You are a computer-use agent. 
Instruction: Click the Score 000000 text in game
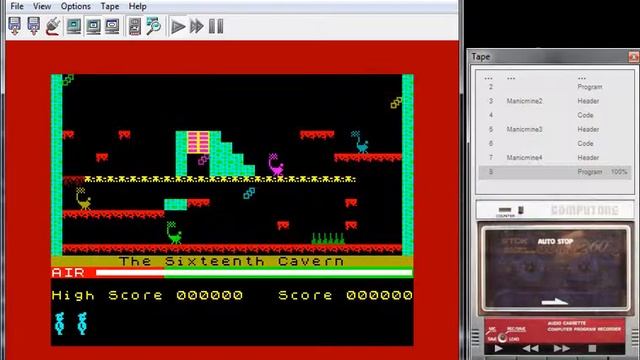point(345,295)
